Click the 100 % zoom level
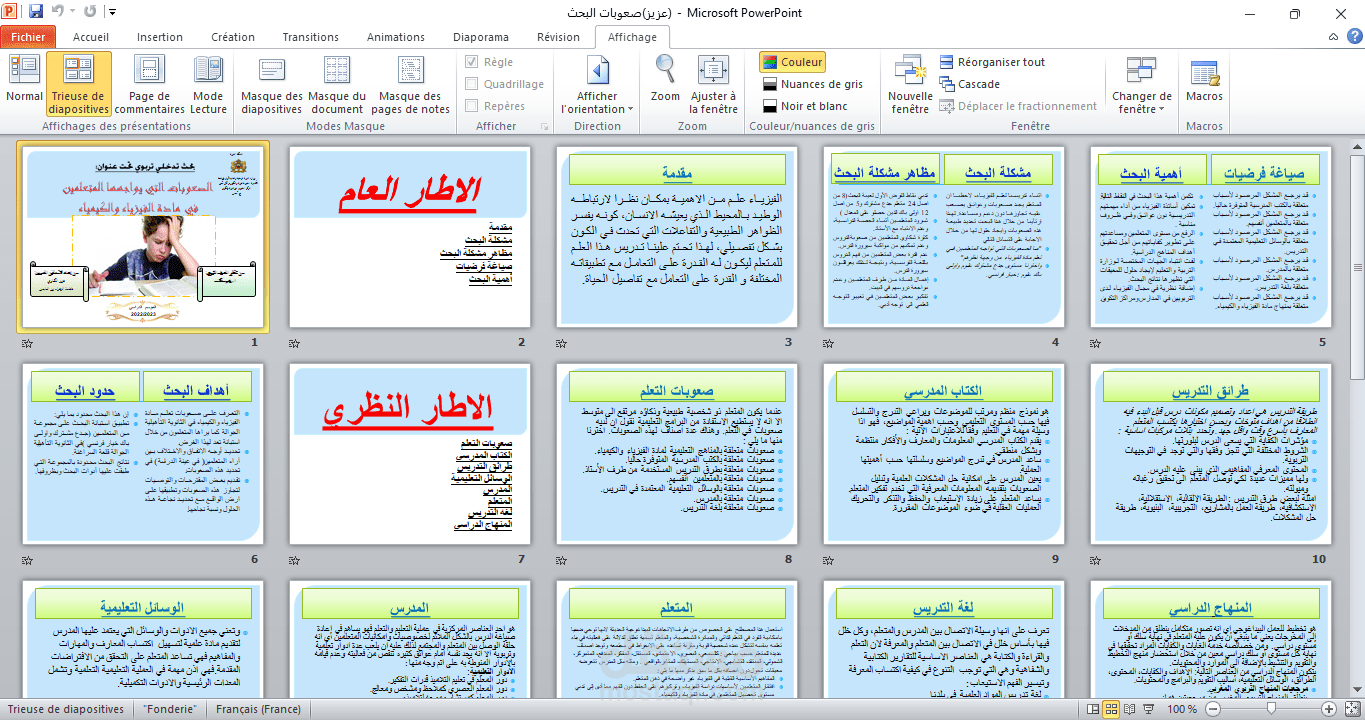 (x=1182, y=709)
